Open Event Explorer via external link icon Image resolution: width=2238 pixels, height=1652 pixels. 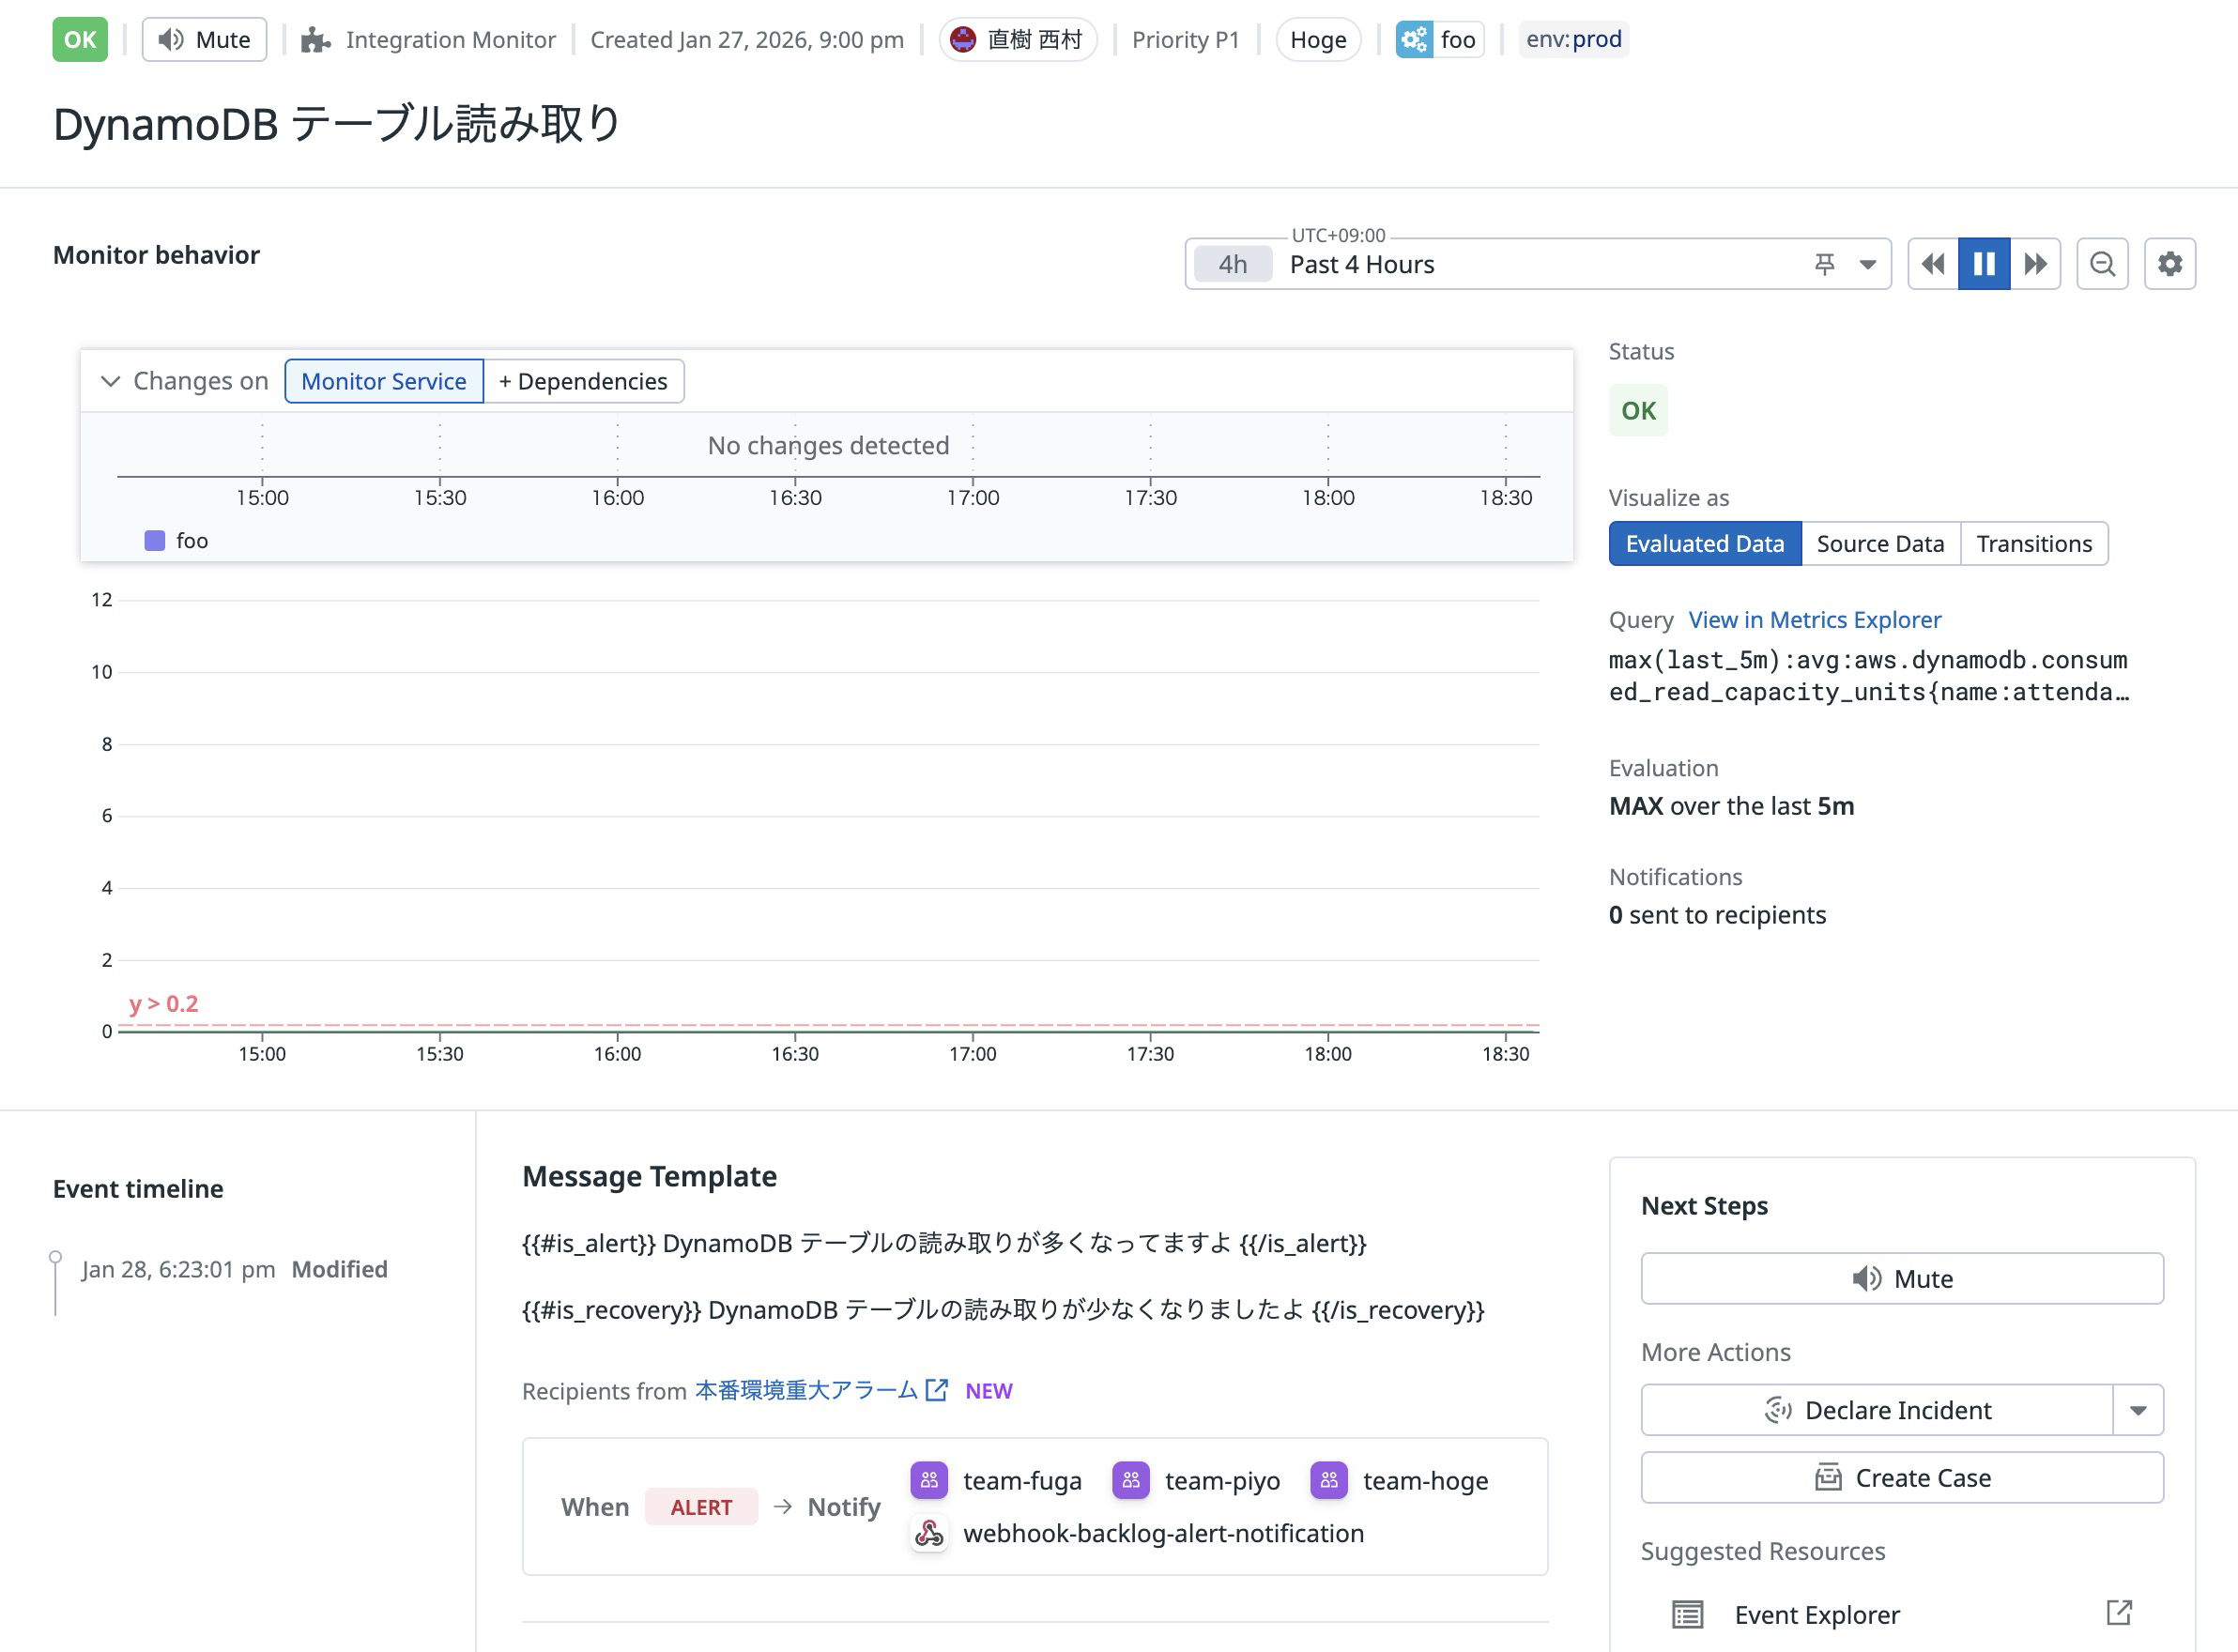click(x=2118, y=1614)
